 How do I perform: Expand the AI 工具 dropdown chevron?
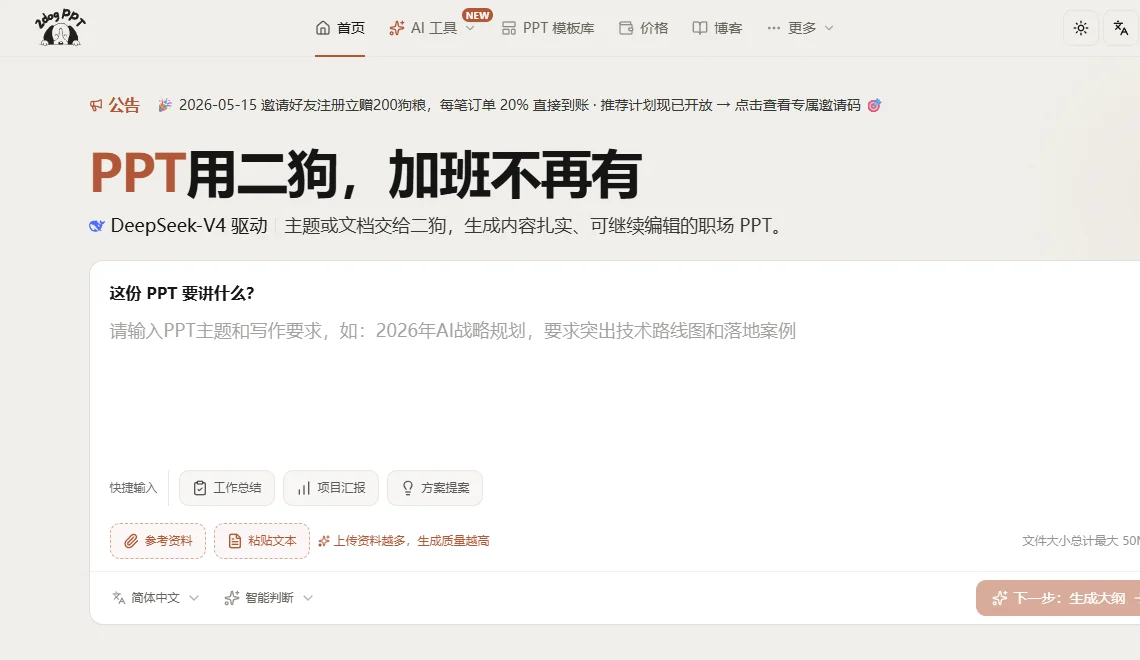coord(470,28)
